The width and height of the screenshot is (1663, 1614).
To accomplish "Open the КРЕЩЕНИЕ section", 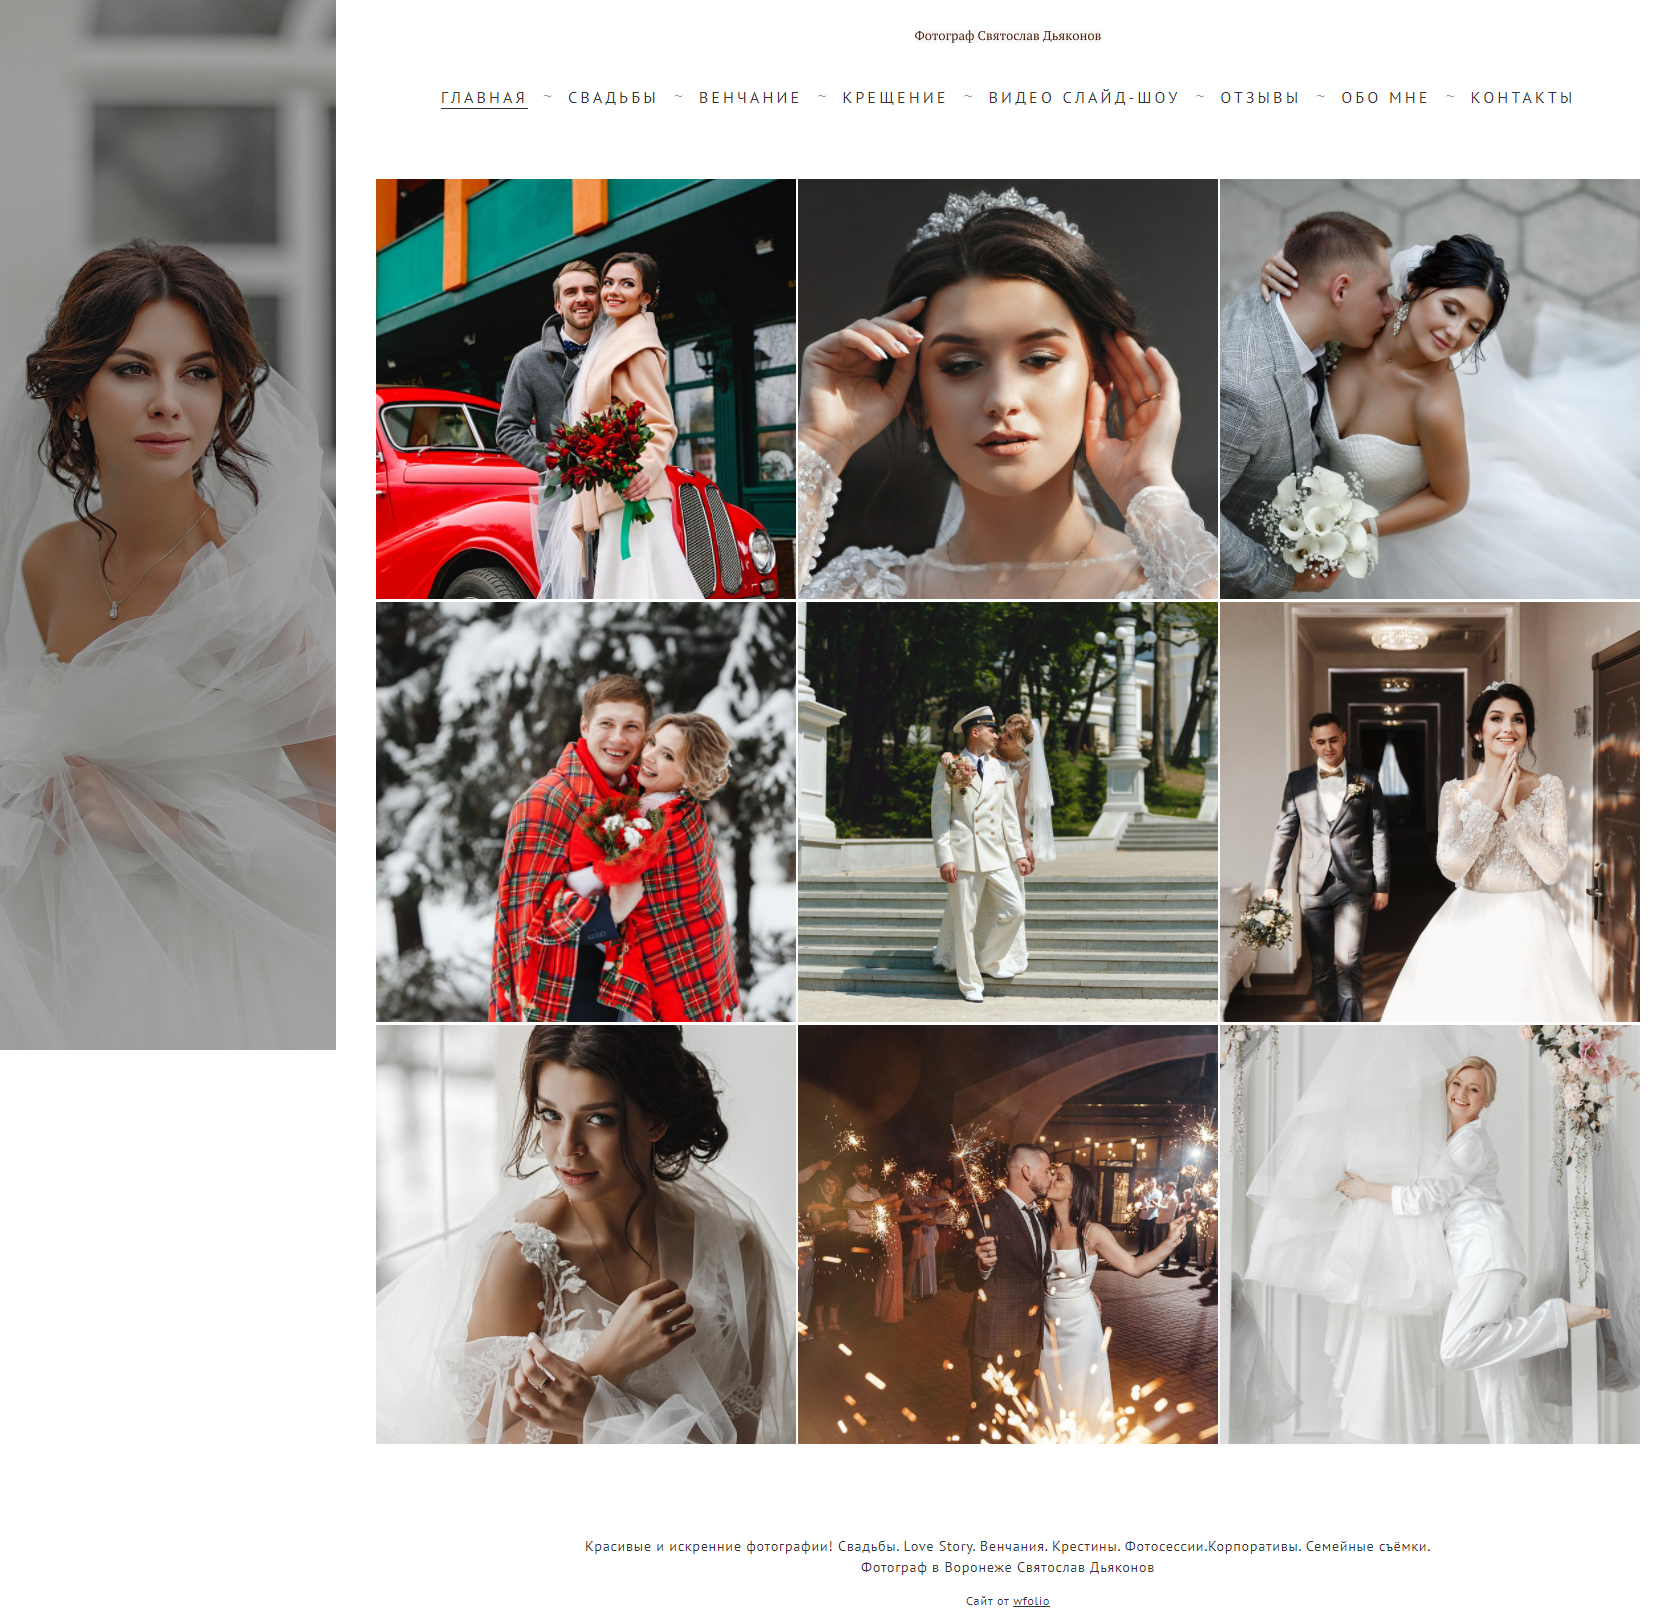I will pos(895,98).
